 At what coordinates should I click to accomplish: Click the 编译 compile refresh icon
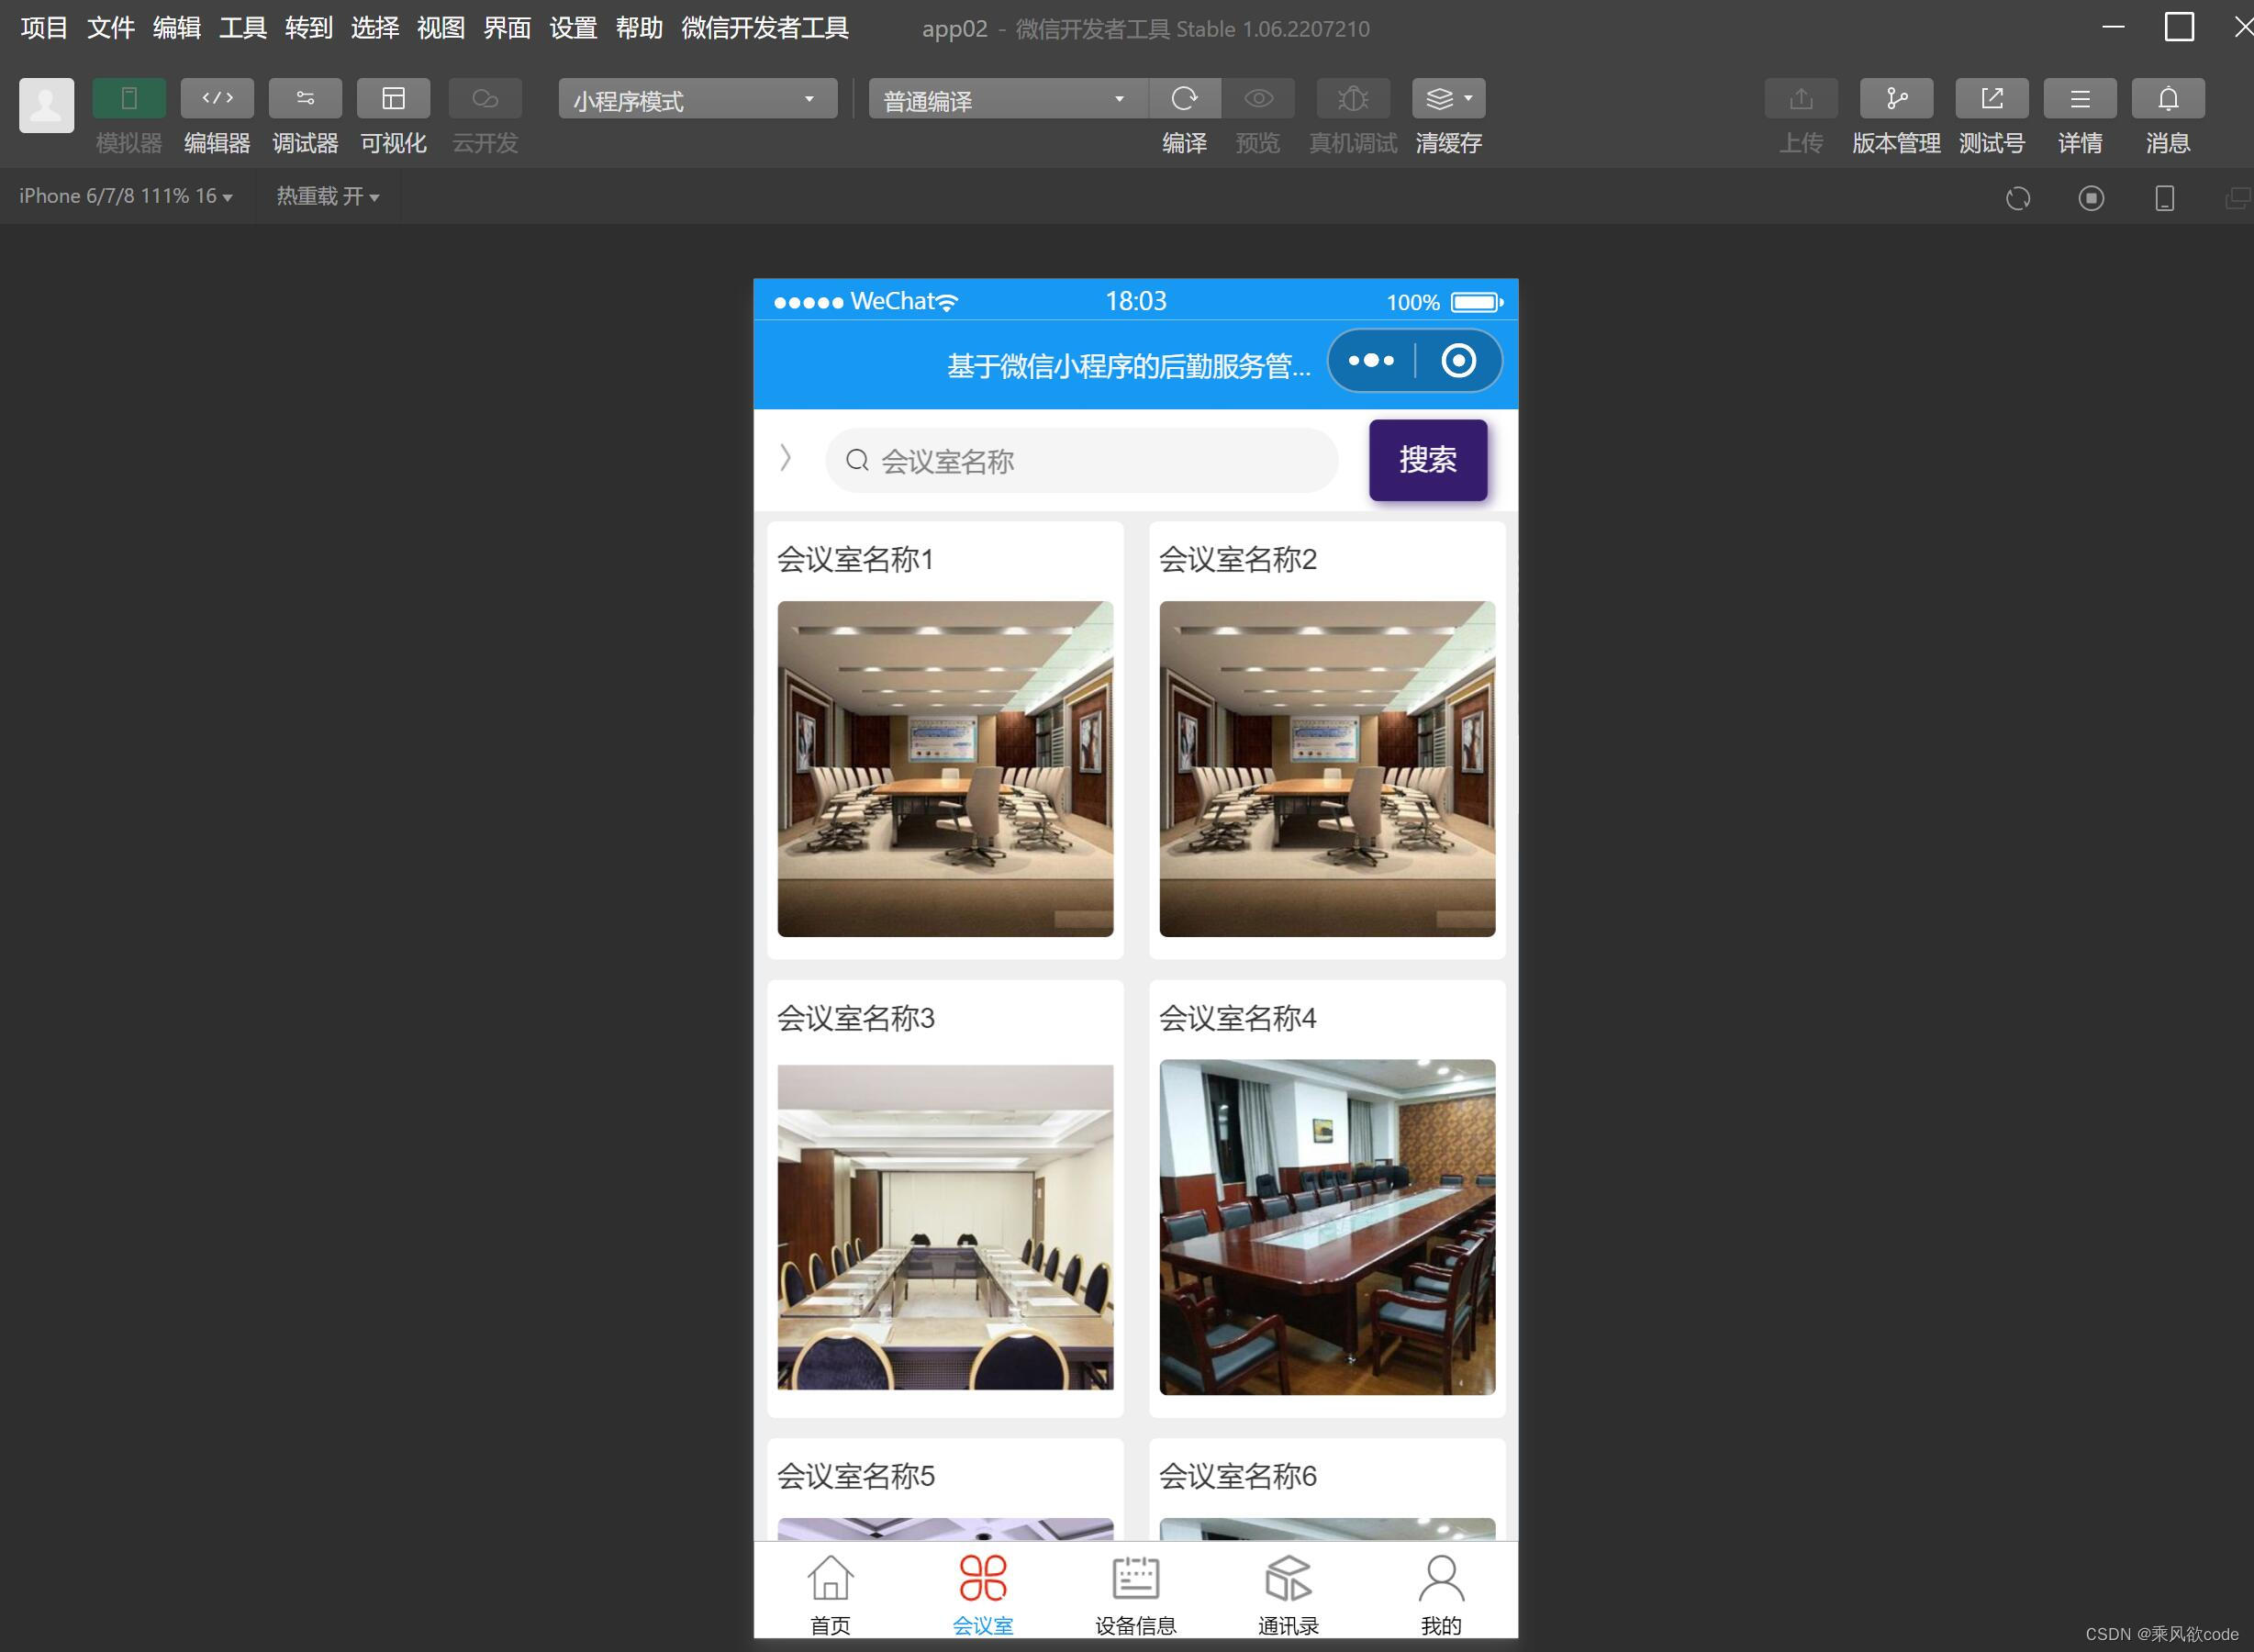coord(1185,98)
